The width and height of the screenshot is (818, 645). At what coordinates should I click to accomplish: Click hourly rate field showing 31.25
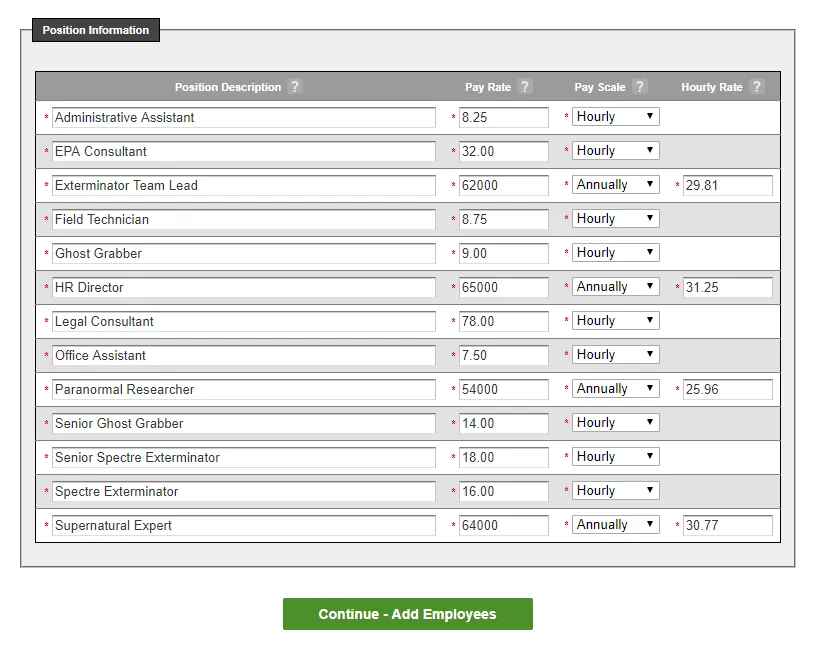[x=728, y=288]
